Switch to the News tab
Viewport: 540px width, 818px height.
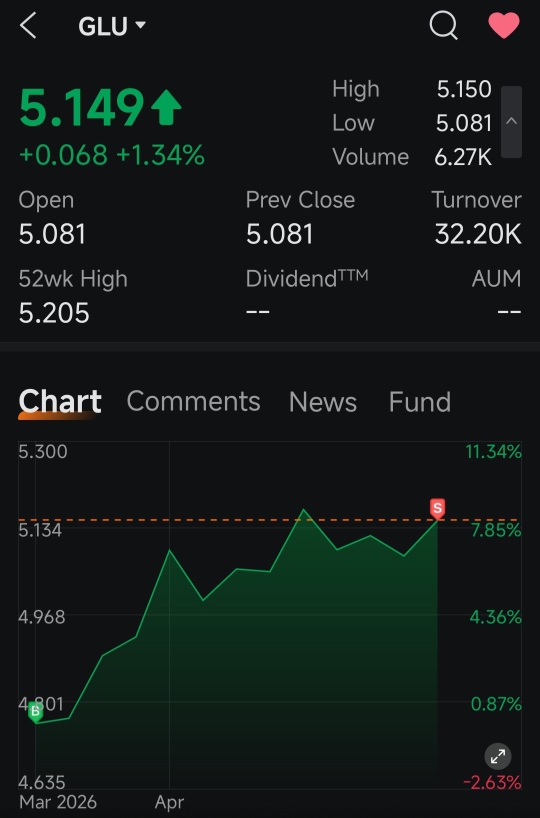[323, 402]
